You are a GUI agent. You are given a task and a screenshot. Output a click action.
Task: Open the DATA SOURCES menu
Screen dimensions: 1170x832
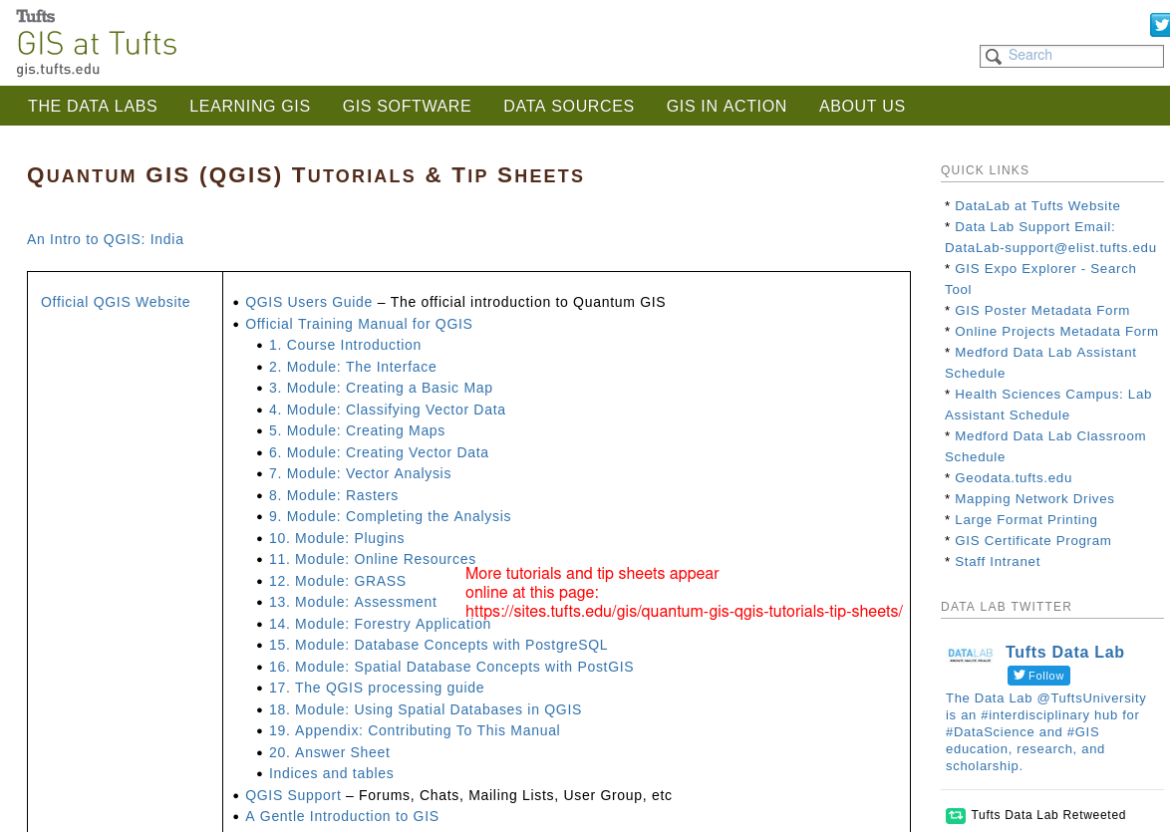568,105
